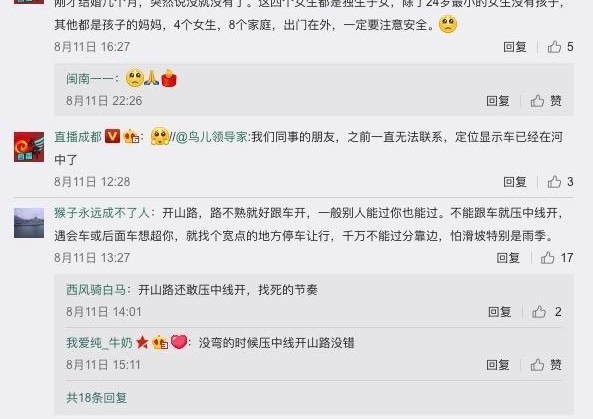This screenshot has height=419, width=593.
Task: Click the orange V verified badge beside 直播成都
Action: pyautogui.click(x=112, y=136)
